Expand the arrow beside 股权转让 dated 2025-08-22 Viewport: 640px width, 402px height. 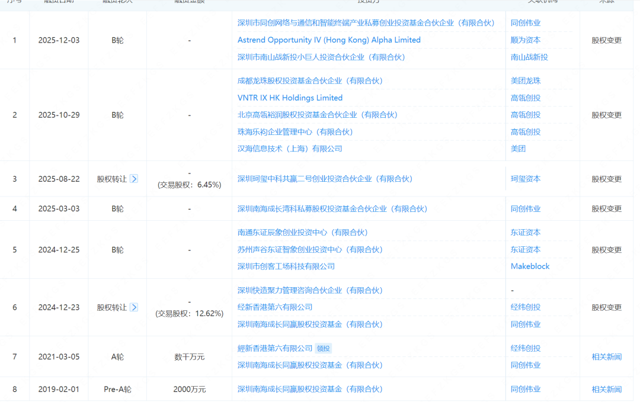click(x=135, y=179)
